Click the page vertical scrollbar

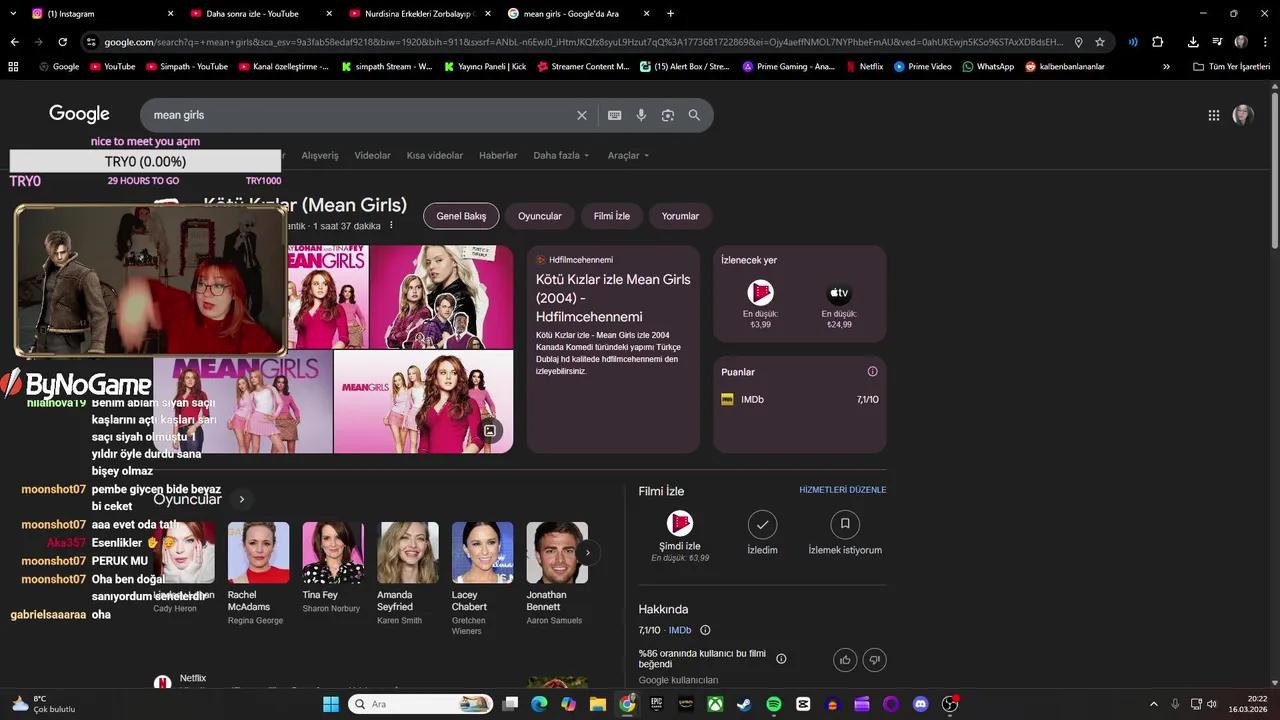coord(1274,170)
